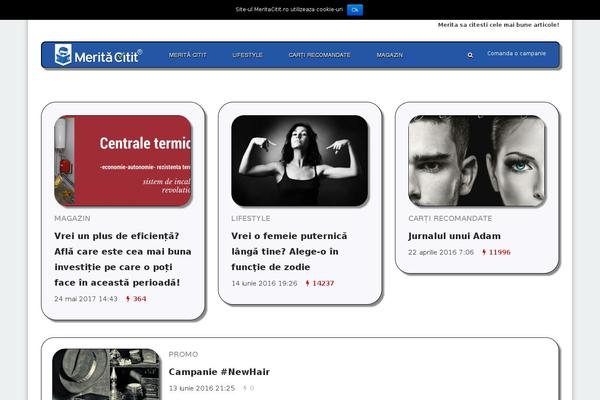
Task: Click view count 11996 lightning icon
Action: point(484,252)
